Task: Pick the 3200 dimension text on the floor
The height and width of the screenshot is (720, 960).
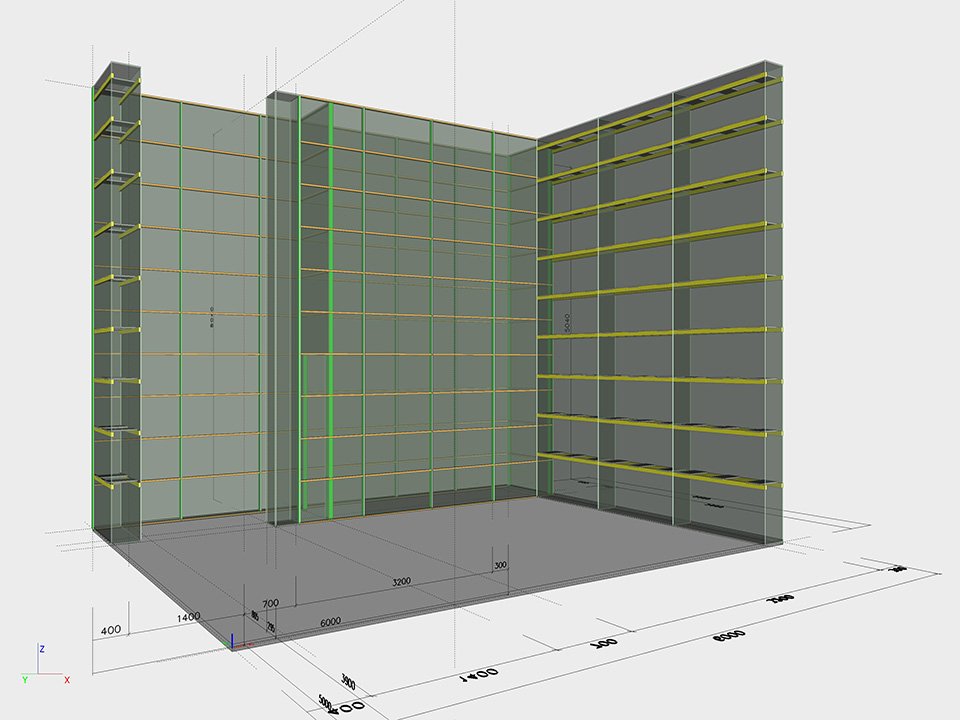Action: tap(400, 580)
